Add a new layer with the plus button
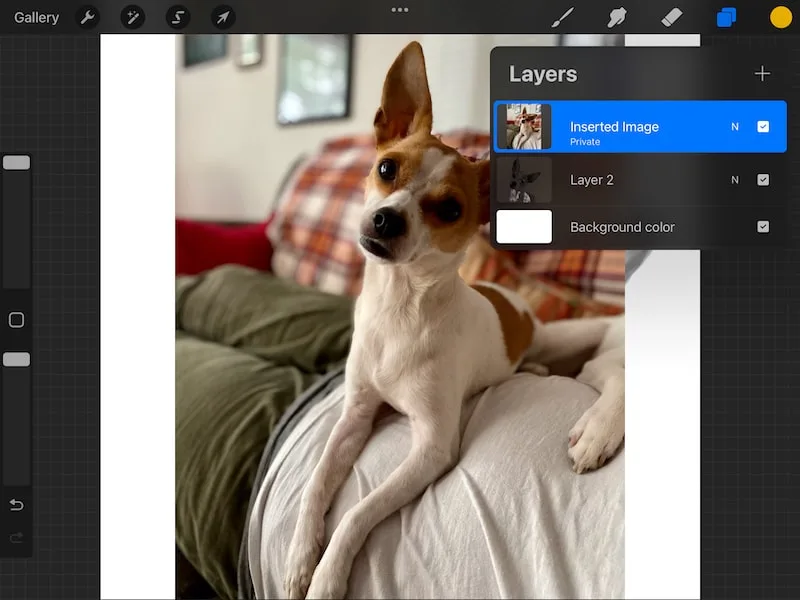The image size is (800, 600). [x=762, y=73]
